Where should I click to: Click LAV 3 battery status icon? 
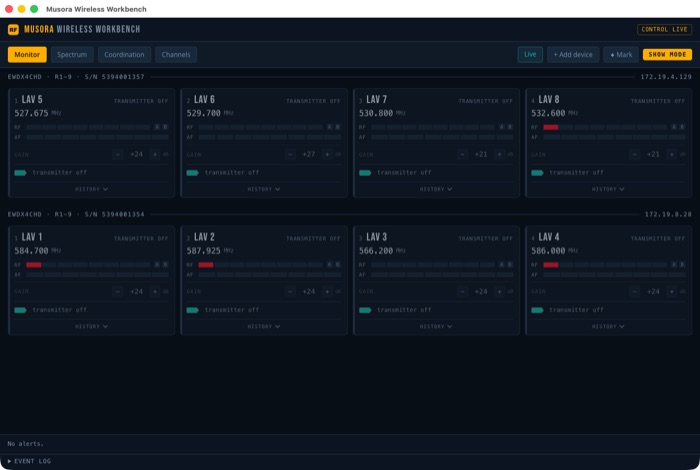coord(365,310)
